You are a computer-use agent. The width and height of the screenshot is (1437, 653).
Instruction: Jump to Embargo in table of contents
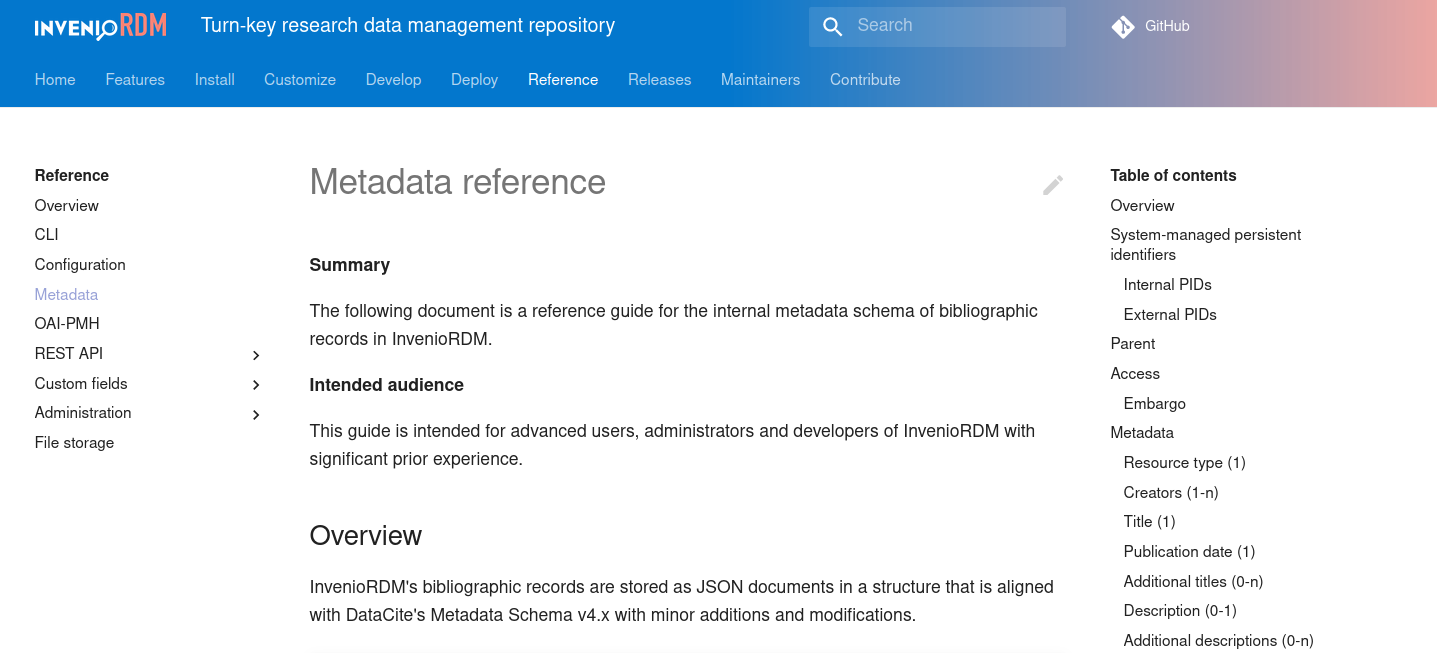click(x=1154, y=404)
